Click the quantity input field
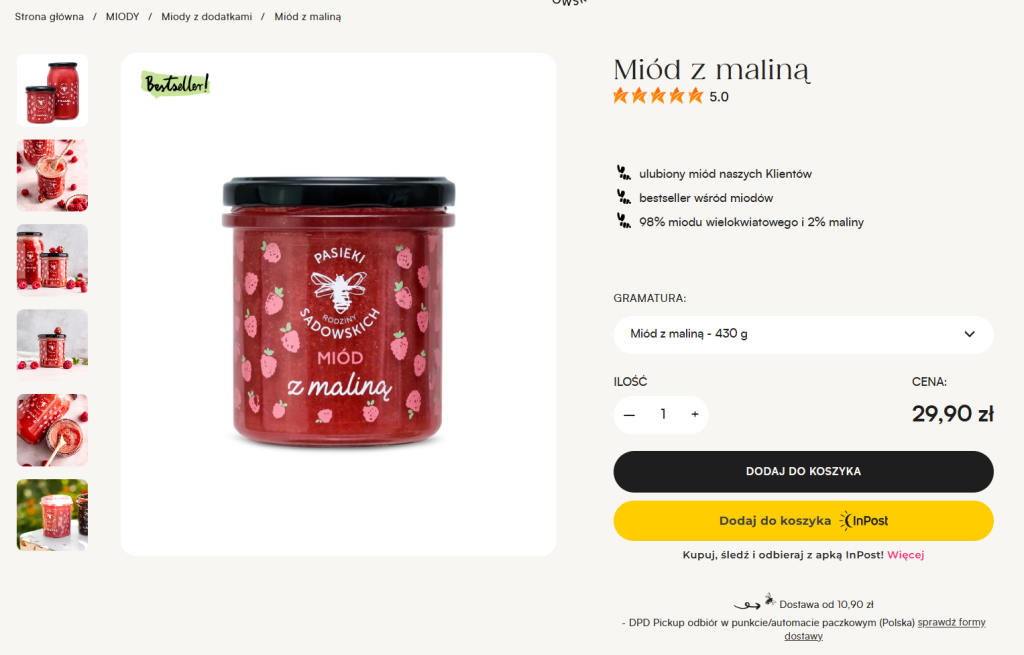This screenshot has width=1024, height=655. (x=662, y=414)
